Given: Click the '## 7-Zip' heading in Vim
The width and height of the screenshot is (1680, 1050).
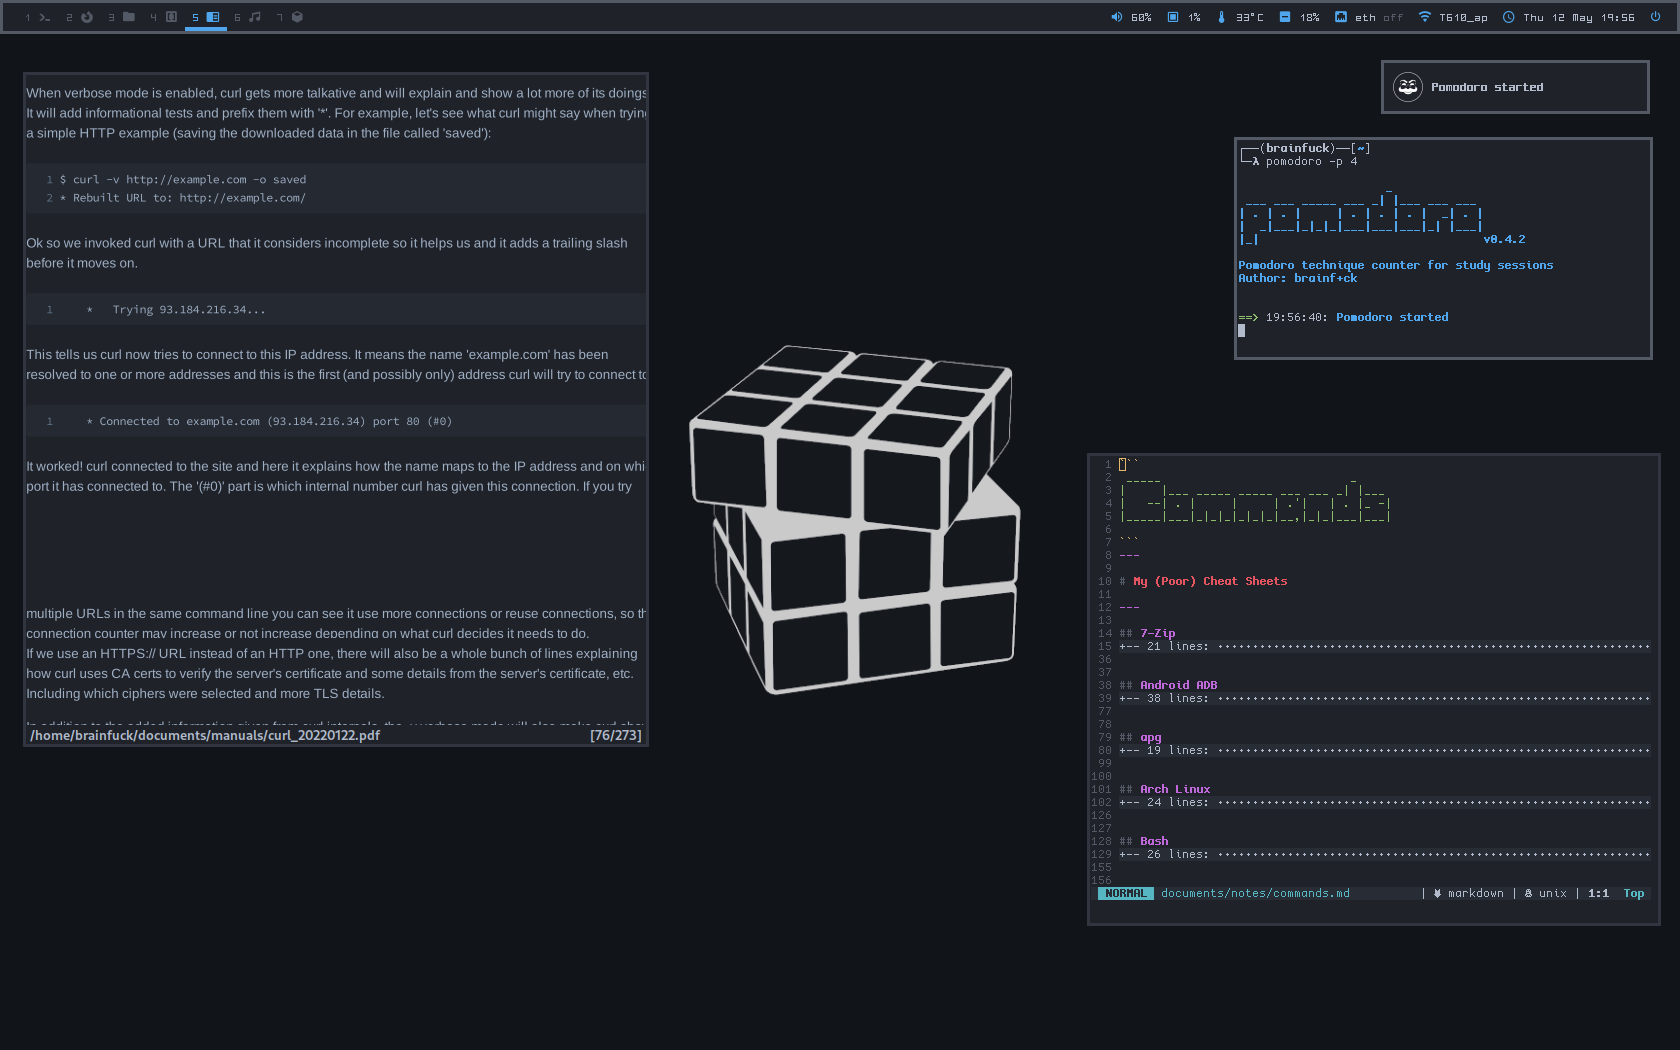Looking at the screenshot, I should [x=1147, y=634].
